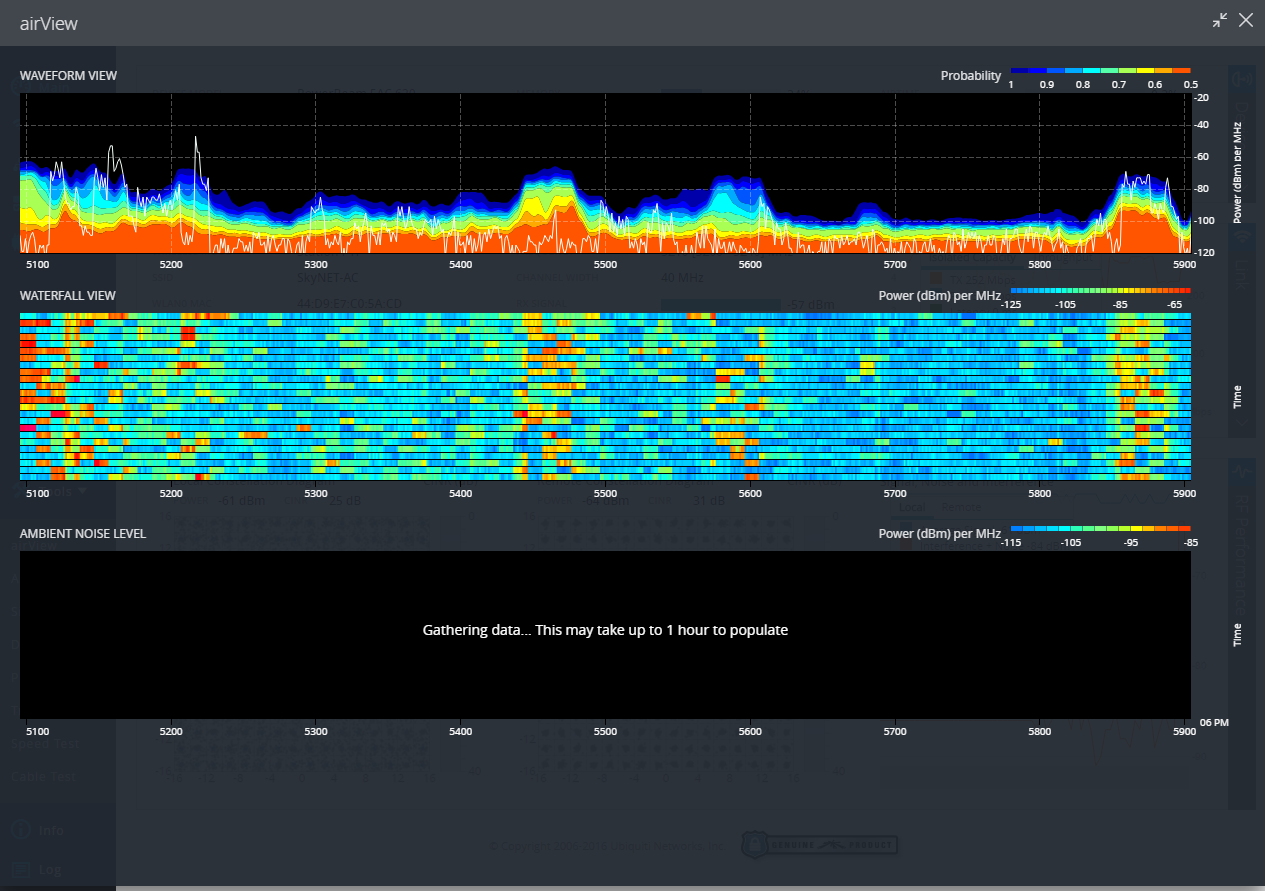The width and height of the screenshot is (1265, 891).
Task: Click the Cable Test item in the dimmed sidebar
Action: coord(42,775)
